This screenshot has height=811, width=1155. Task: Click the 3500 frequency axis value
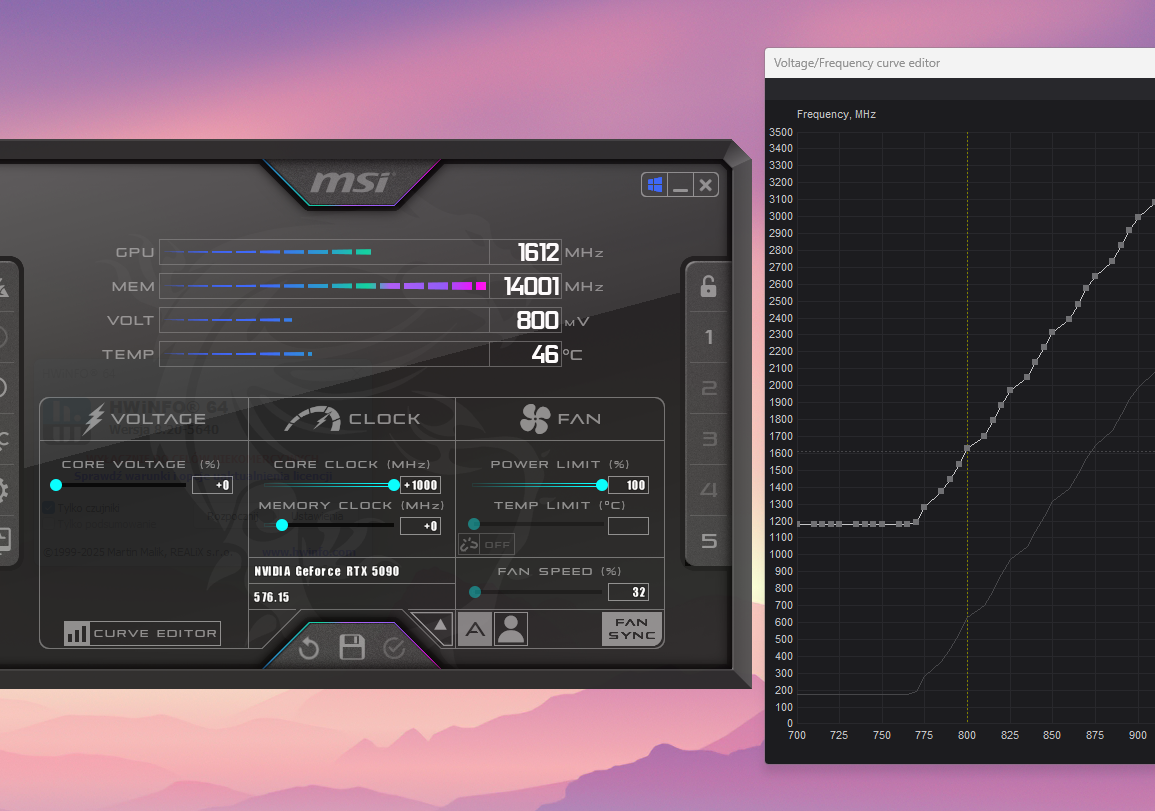tap(781, 133)
